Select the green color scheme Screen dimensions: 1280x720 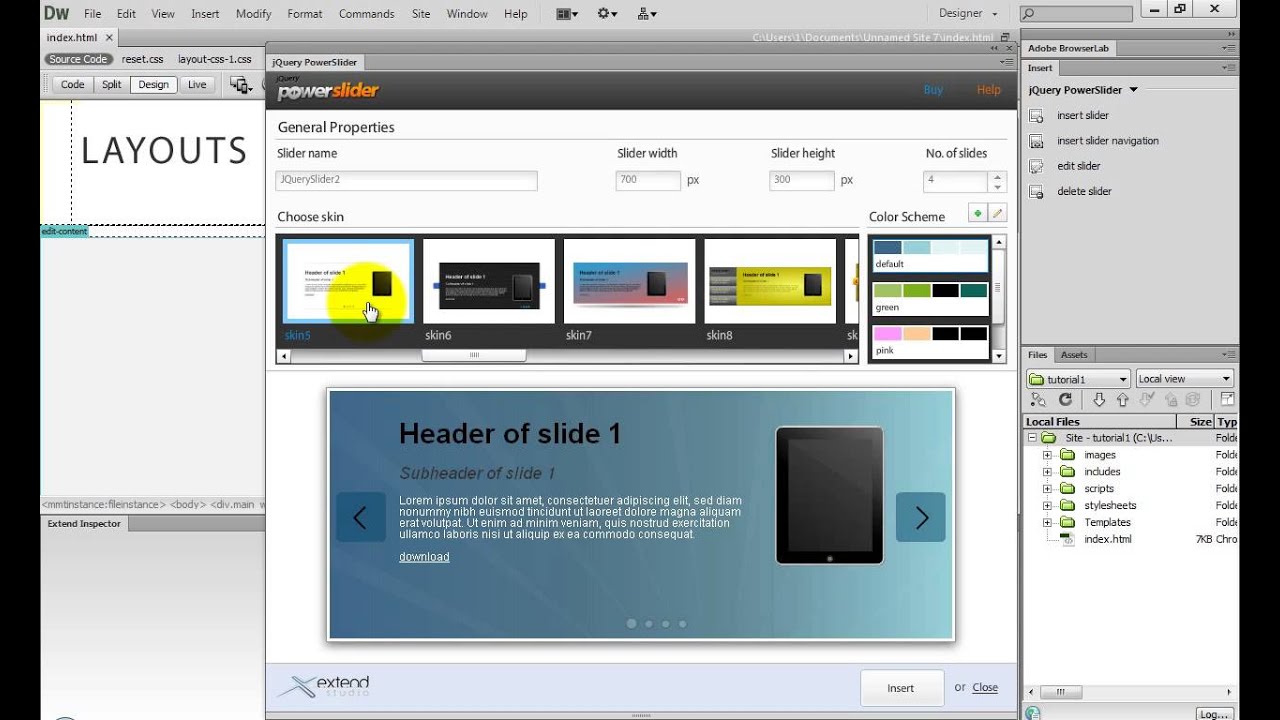[x=930, y=298]
